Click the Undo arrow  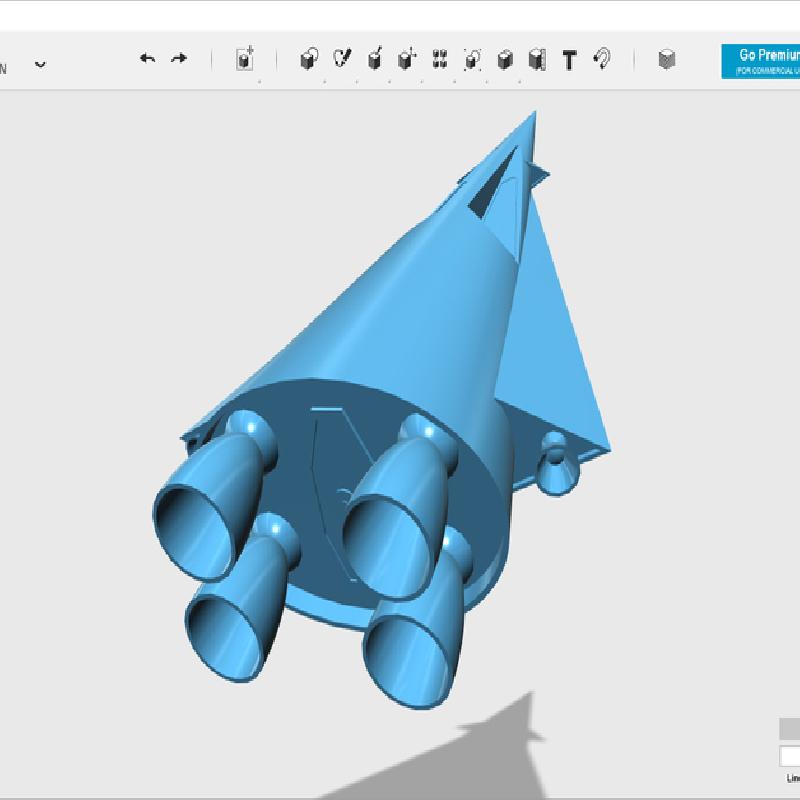147,59
